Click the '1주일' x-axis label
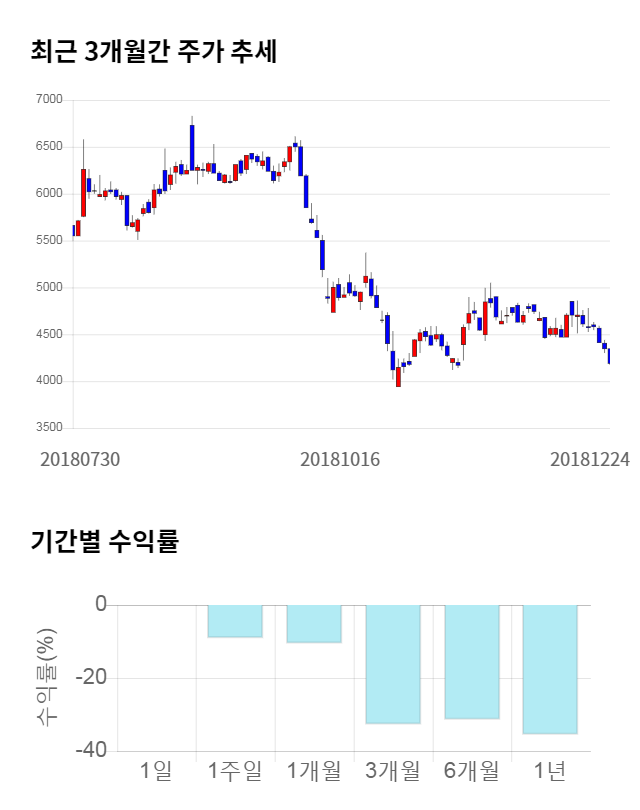 tap(235, 771)
